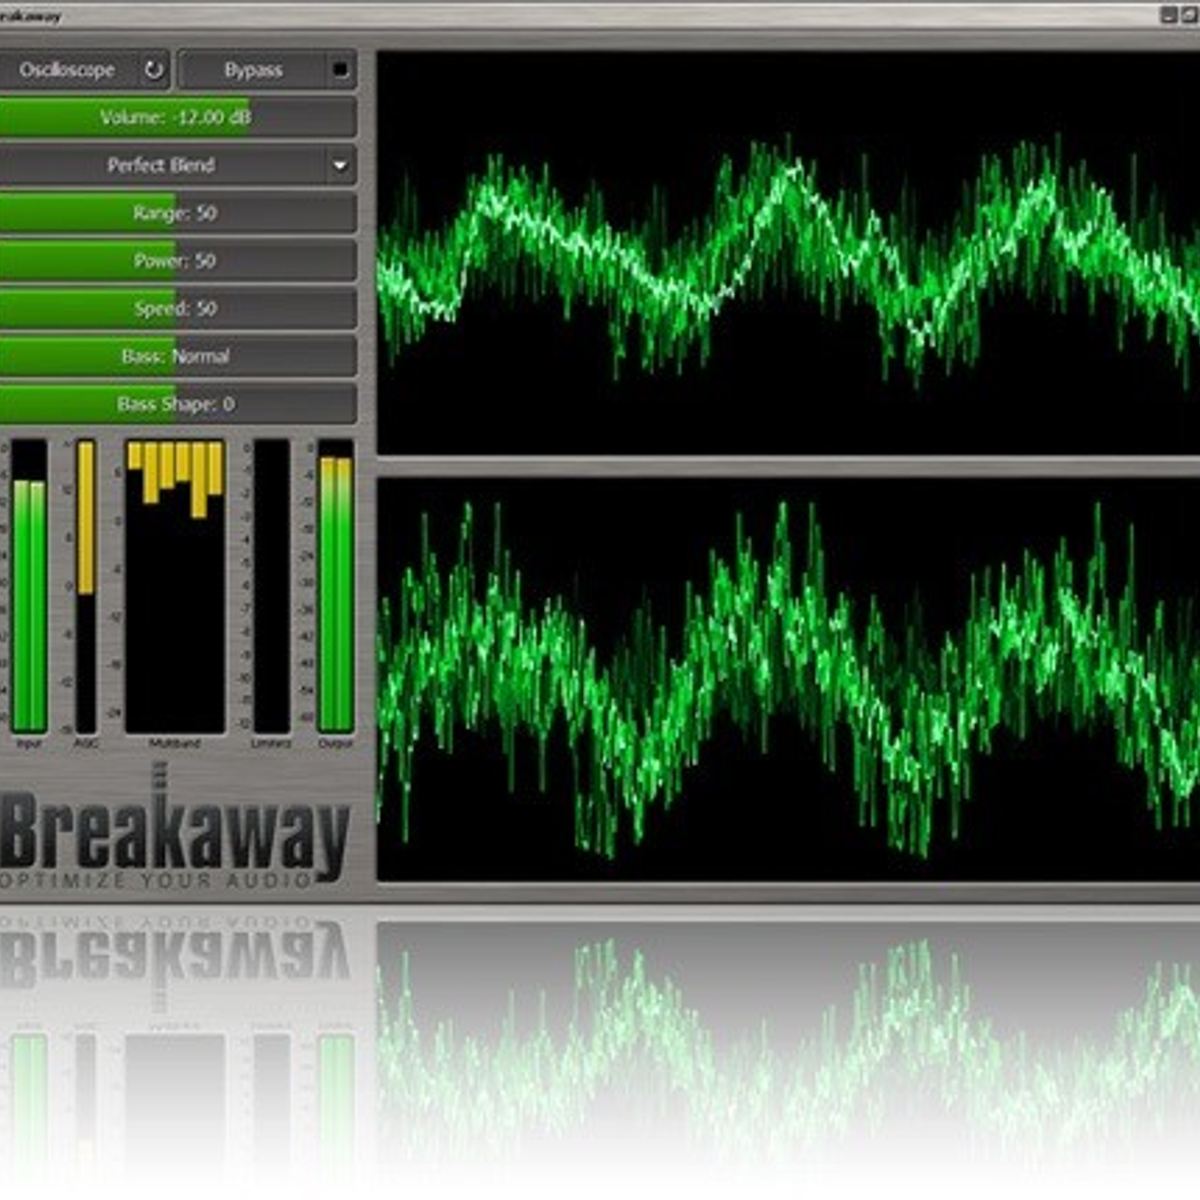Click the square indicator on Bypass

[340, 70]
